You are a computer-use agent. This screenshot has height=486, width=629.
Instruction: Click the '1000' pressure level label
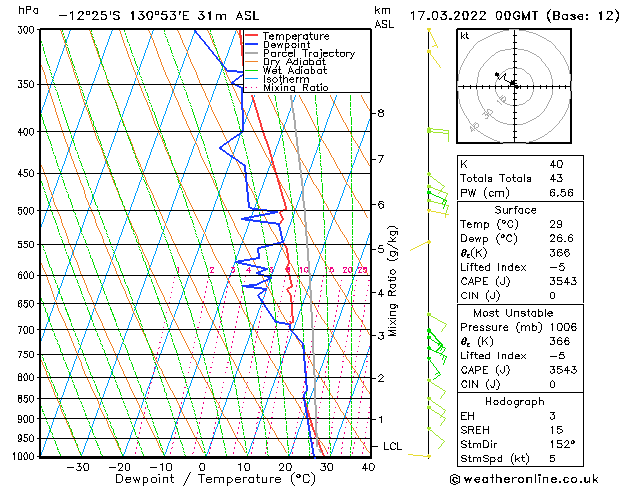[x=24, y=456]
